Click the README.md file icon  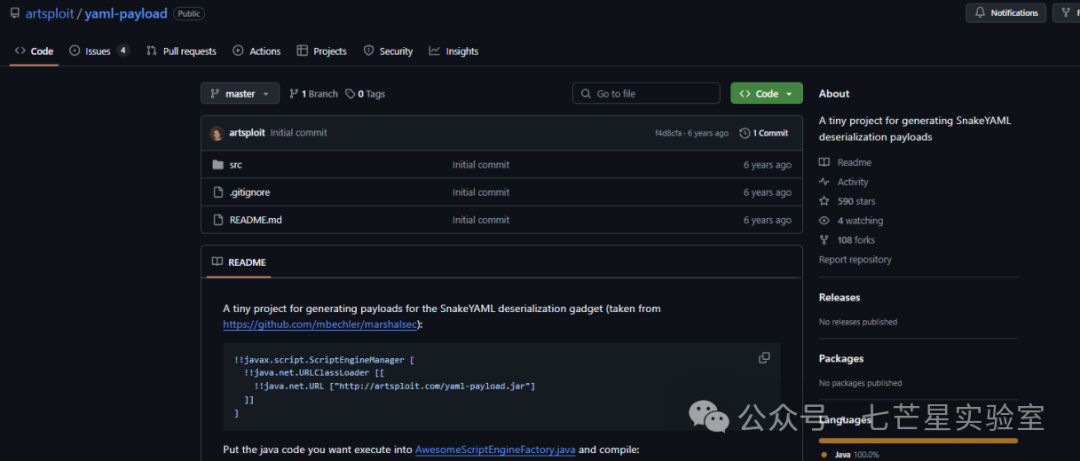click(218, 220)
